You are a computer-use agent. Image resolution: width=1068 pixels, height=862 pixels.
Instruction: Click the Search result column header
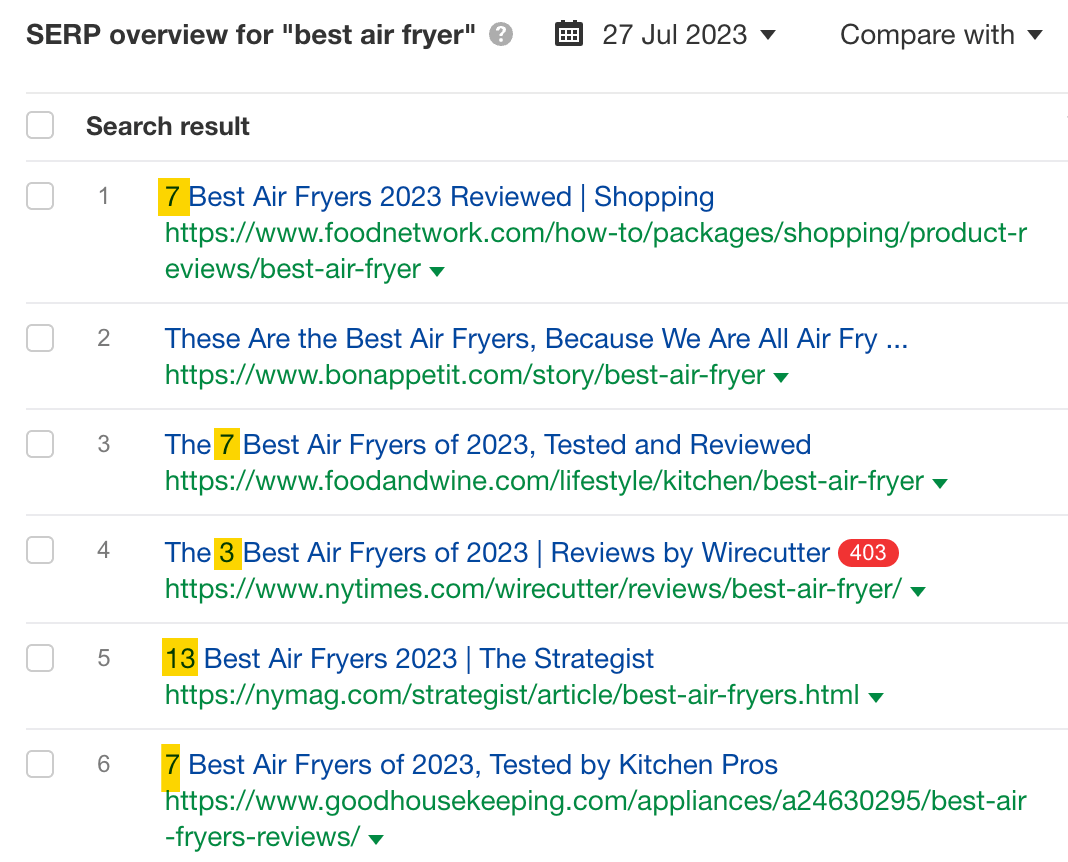pyautogui.click(x=167, y=126)
